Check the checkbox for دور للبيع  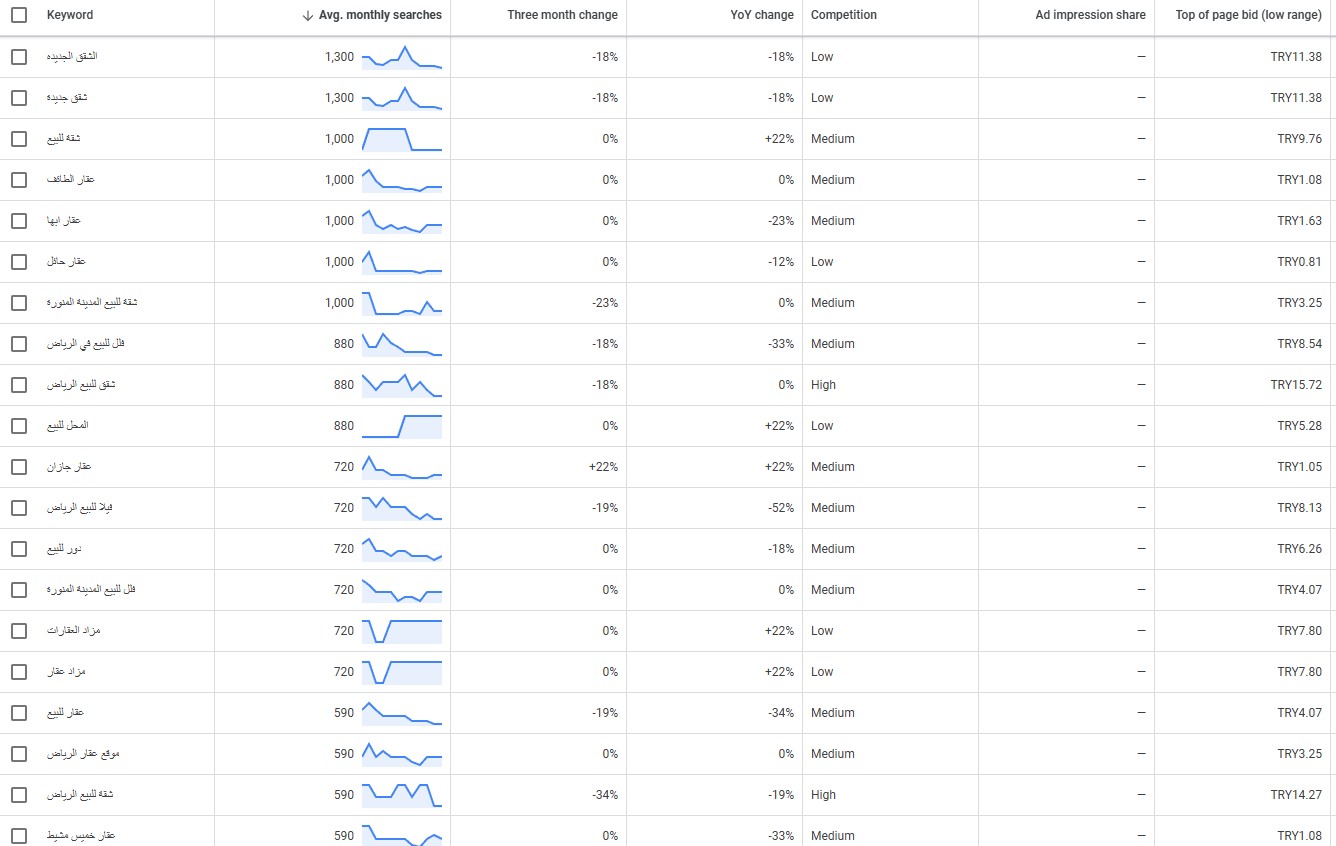[x=18, y=548]
